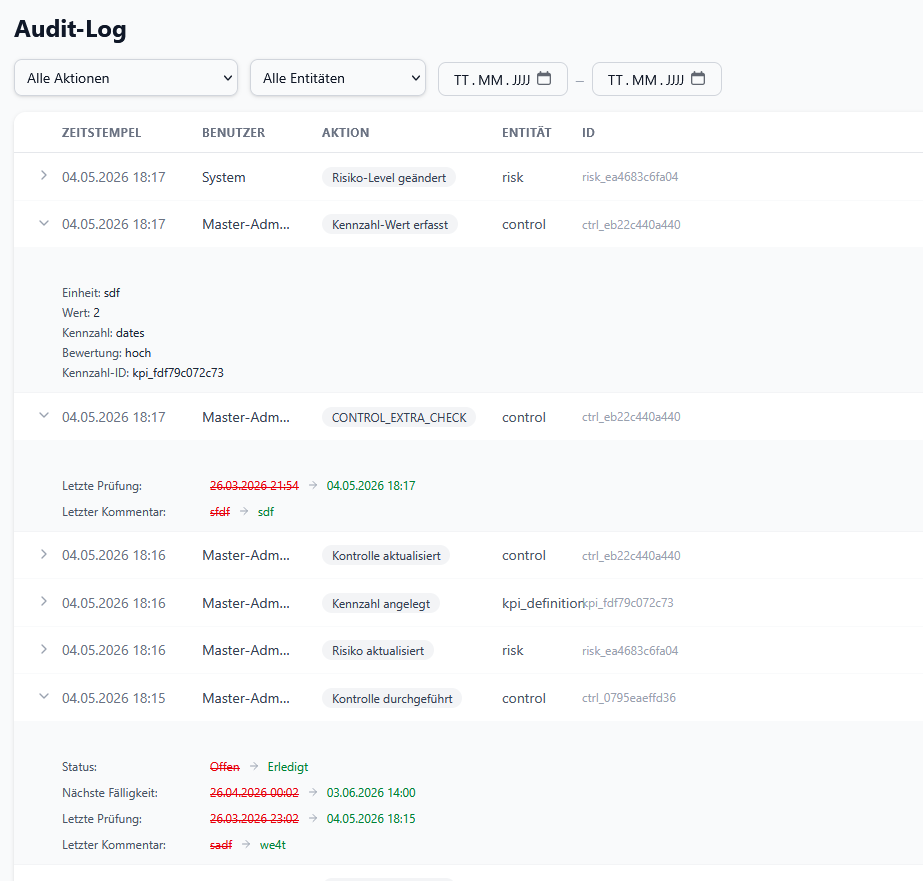
Task: Click the 'kpi_definition' entity cell
Action: tap(542, 603)
